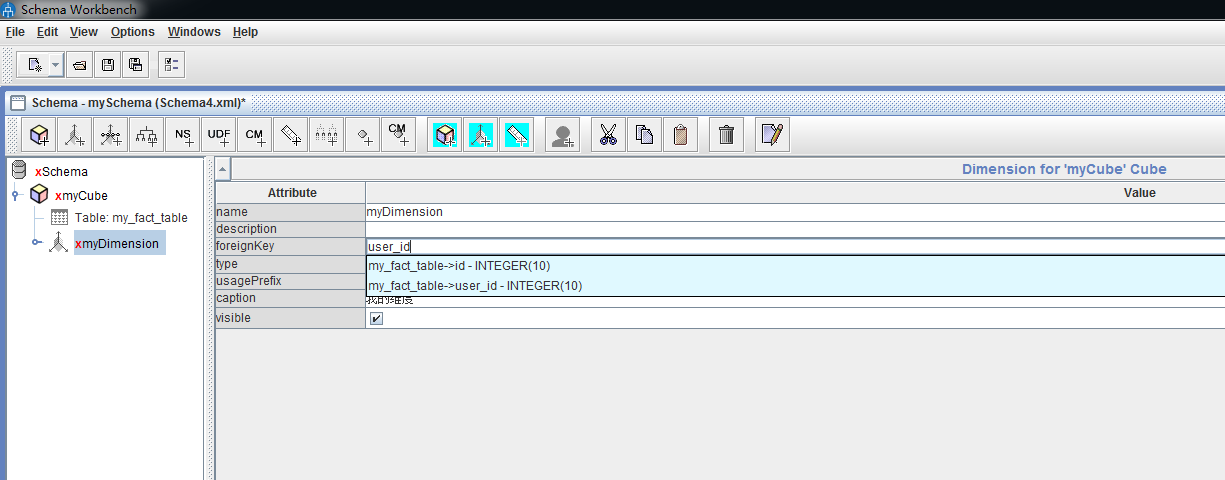Click the Copy icon

pyautogui.click(x=645, y=134)
